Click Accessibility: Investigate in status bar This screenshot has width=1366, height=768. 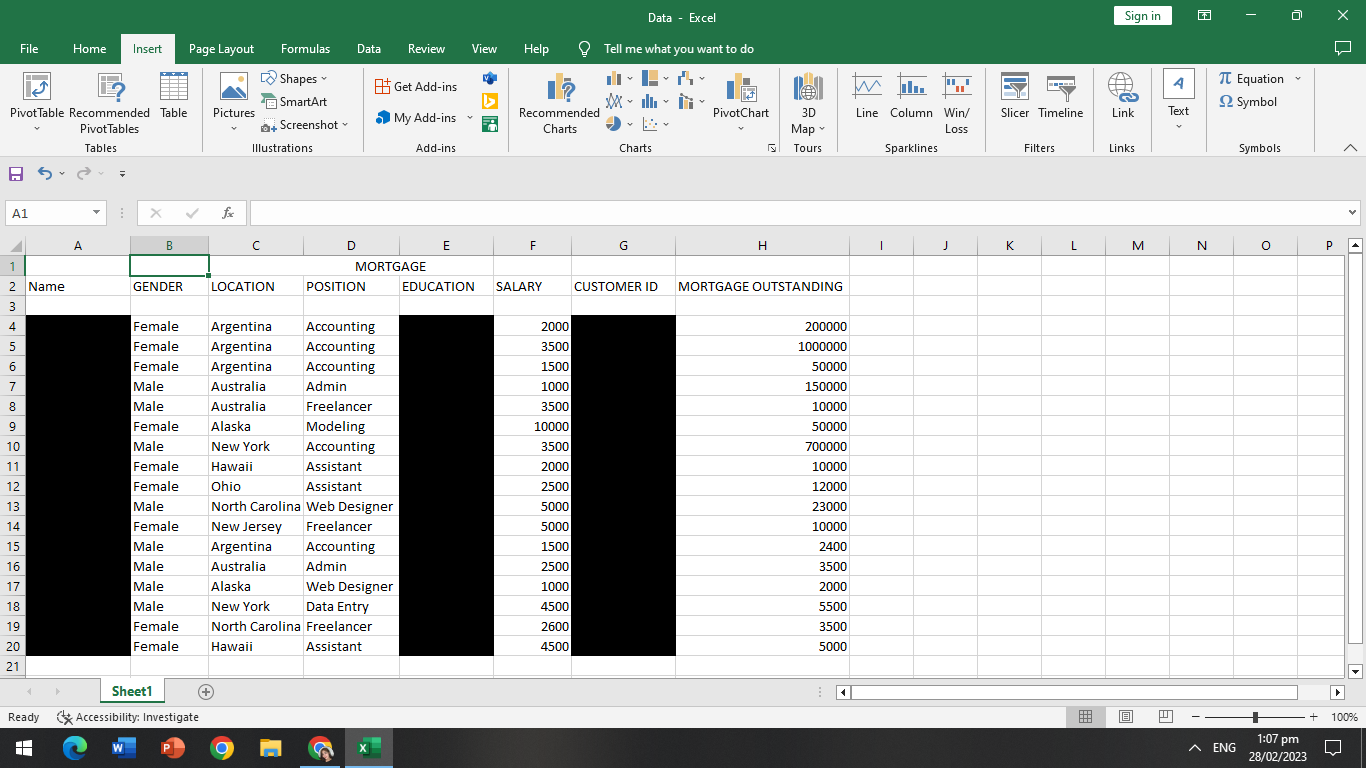coord(128,717)
